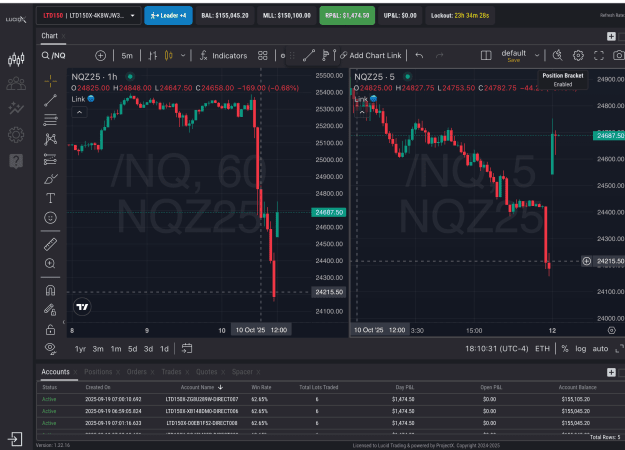Image resolution: width=625 pixels, height=450 pixels.
Task: Add a panel next to the Chart tab
Action: point(611,36)
